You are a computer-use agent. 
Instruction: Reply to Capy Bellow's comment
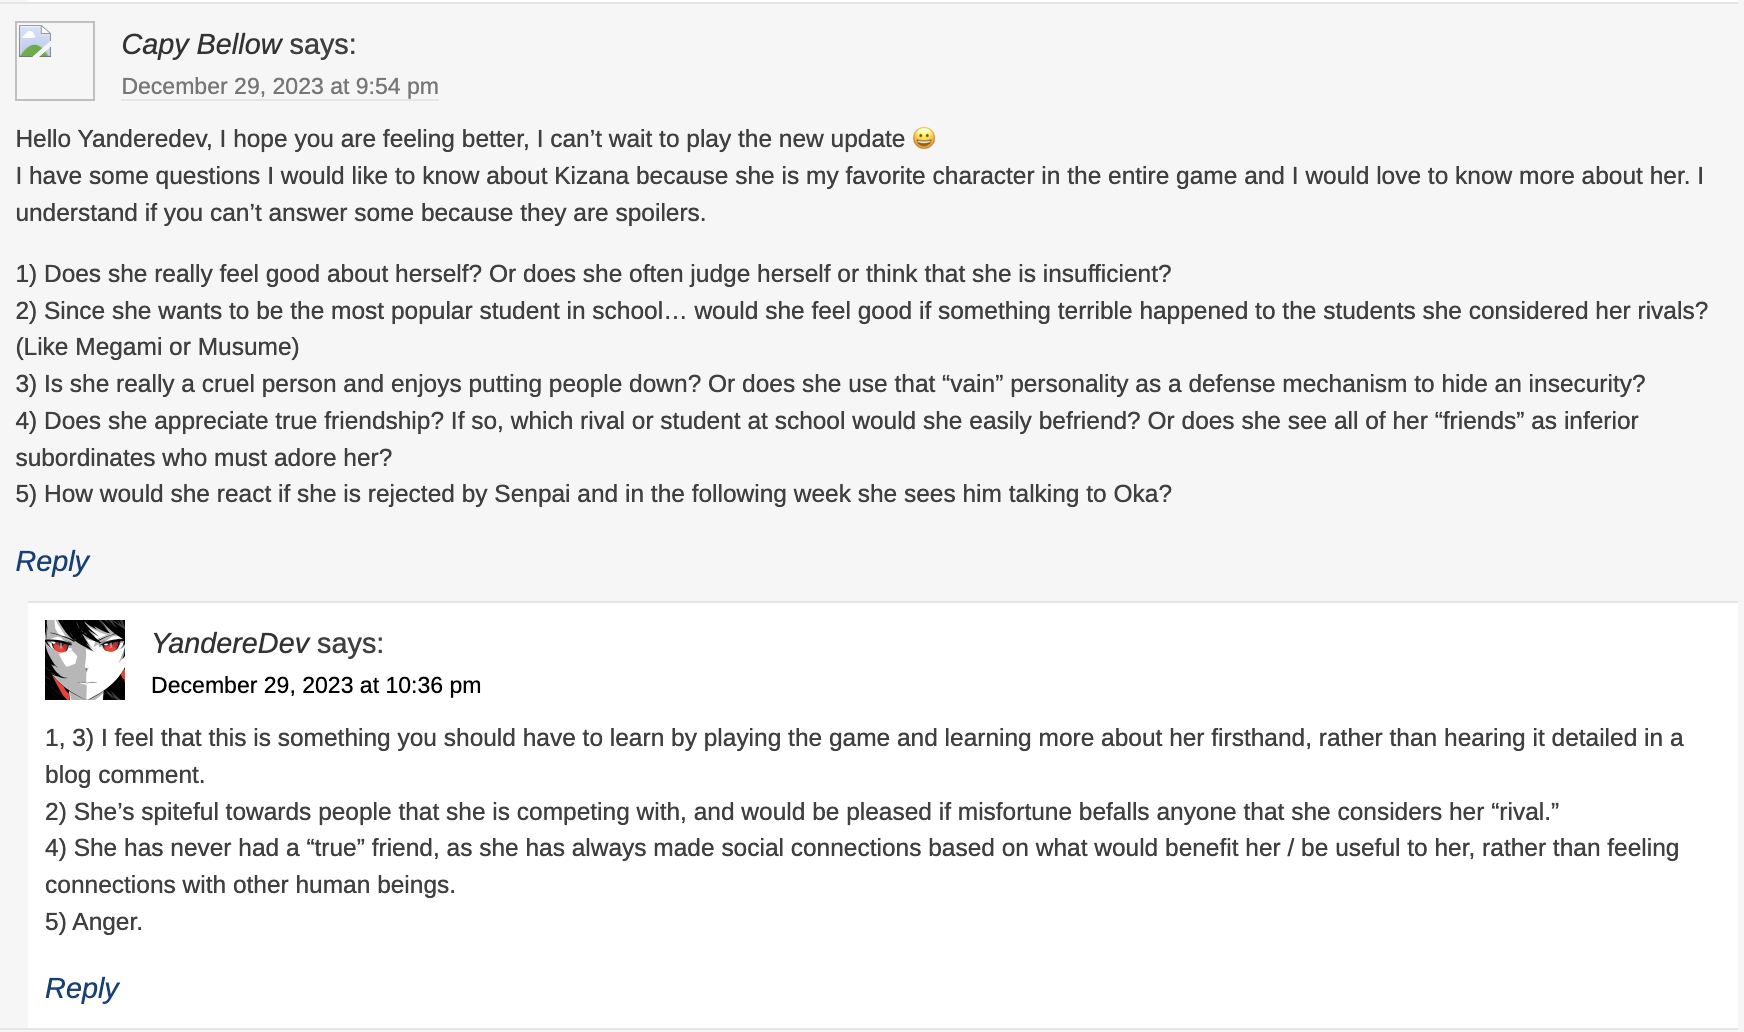coord(52,562)
